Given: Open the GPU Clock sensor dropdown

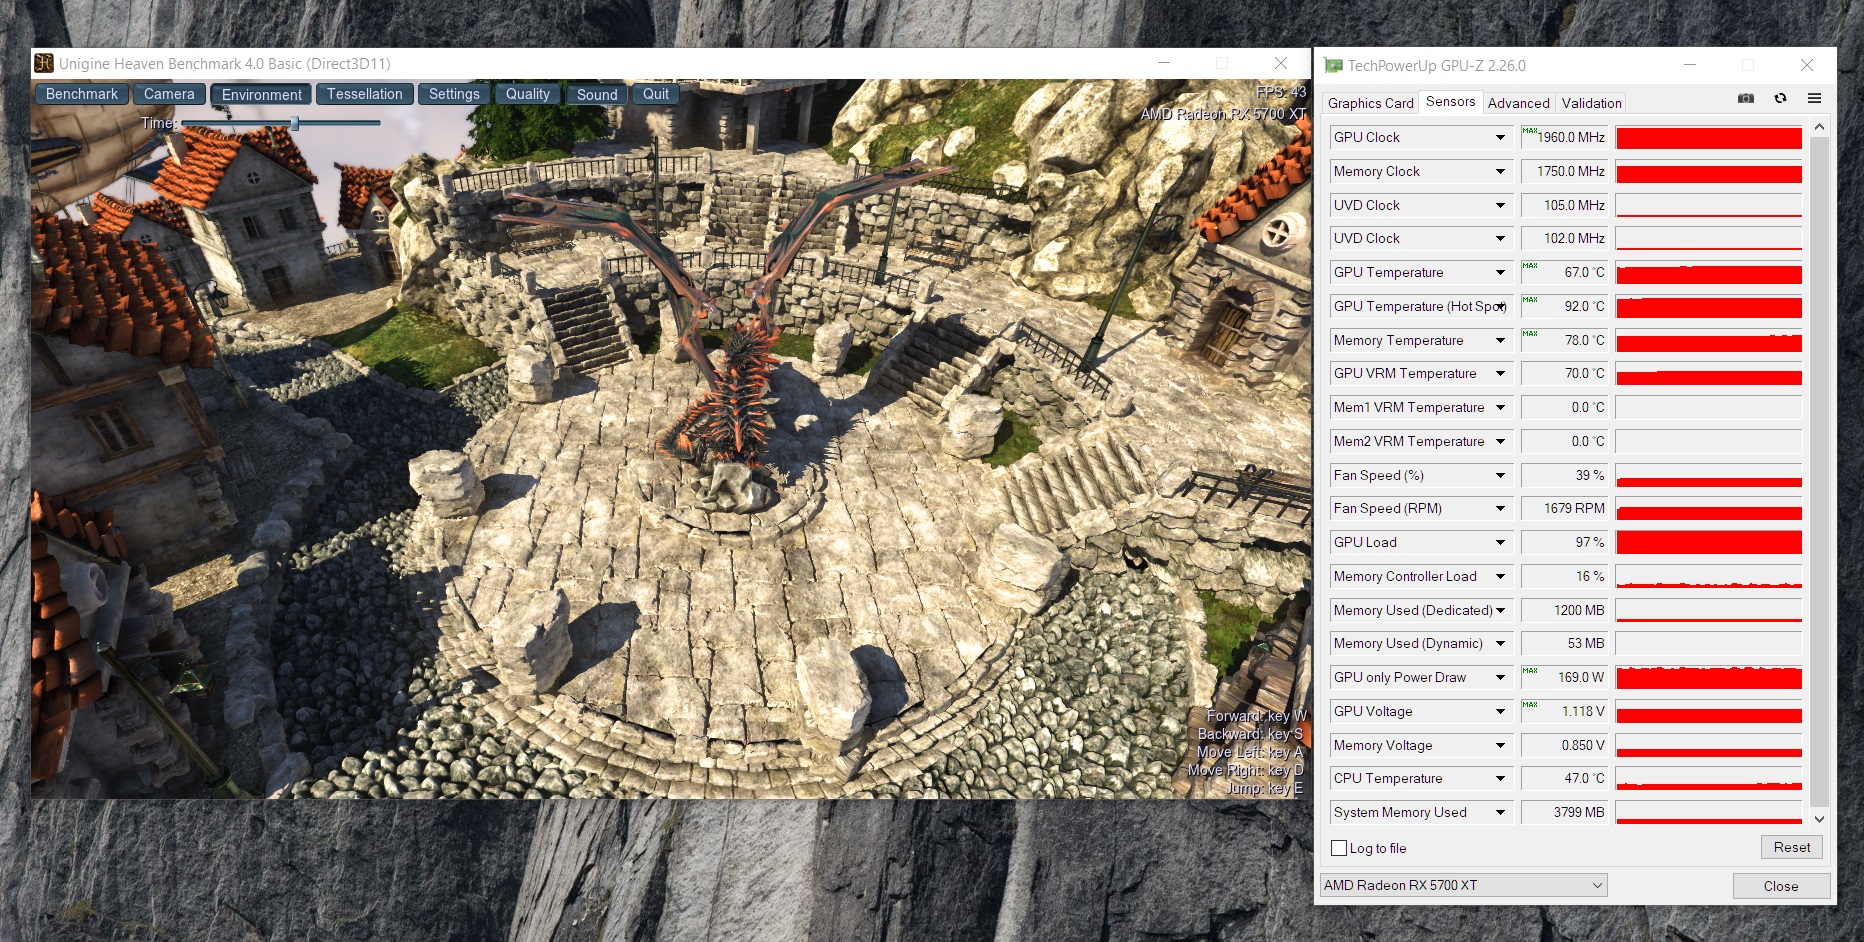Looking at the screenshot, I should pos(1500,138).
